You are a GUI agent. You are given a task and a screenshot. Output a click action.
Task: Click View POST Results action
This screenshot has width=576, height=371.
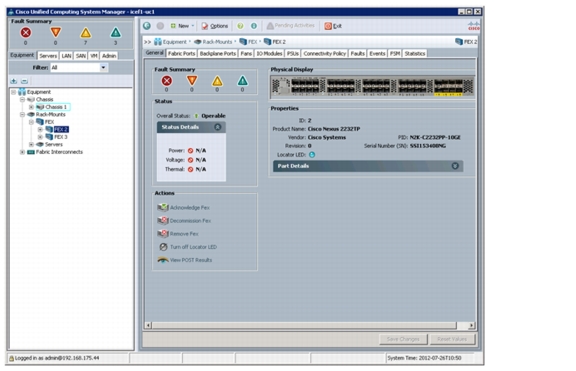click(185, 260)
